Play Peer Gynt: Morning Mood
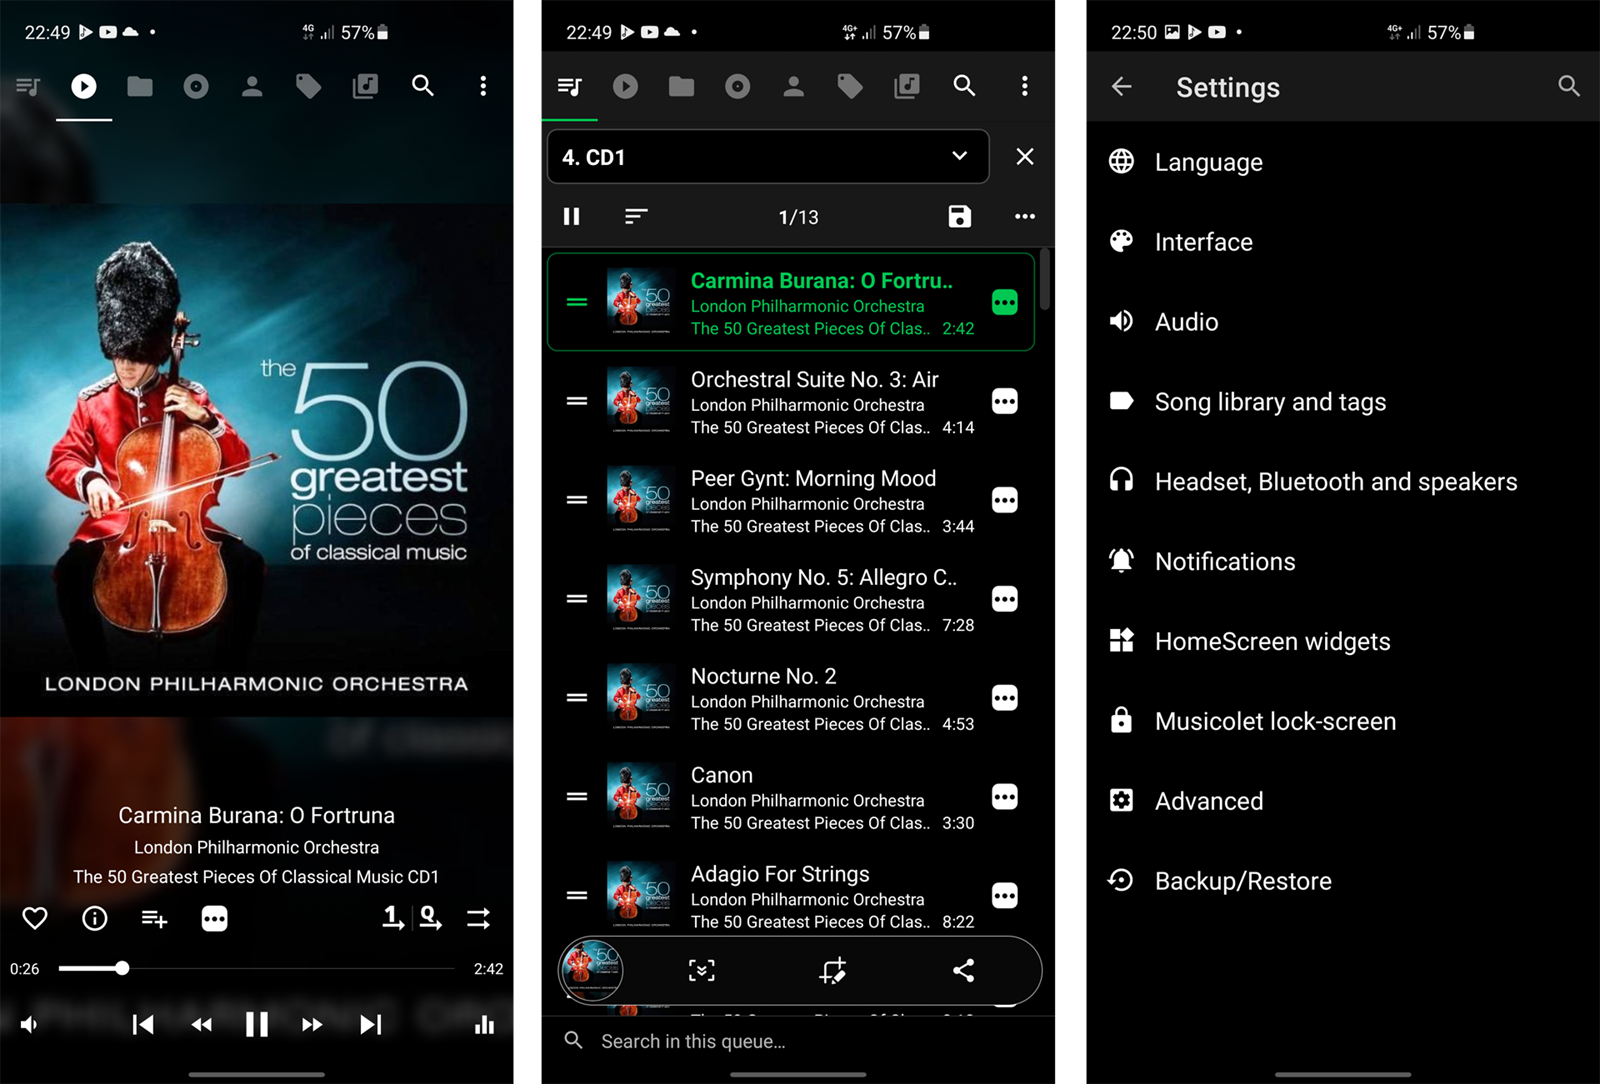1600x1084 pixels. tap(791, 500)
